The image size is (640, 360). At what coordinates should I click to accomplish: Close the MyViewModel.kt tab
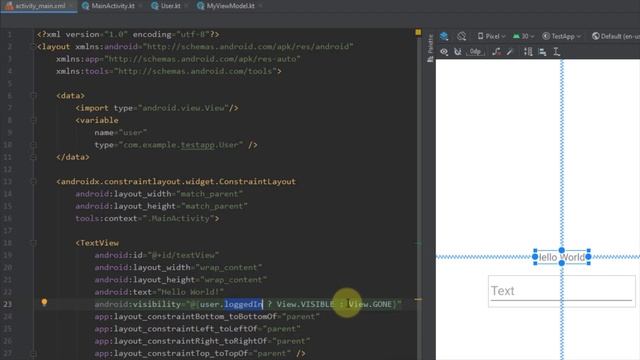click(x=260, y=6)
